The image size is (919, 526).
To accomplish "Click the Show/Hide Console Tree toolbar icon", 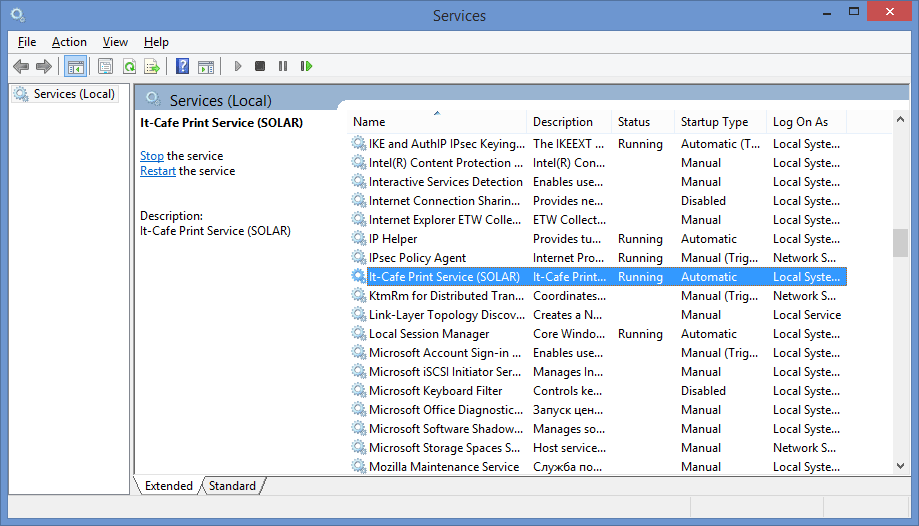I will tap(75, 67).
